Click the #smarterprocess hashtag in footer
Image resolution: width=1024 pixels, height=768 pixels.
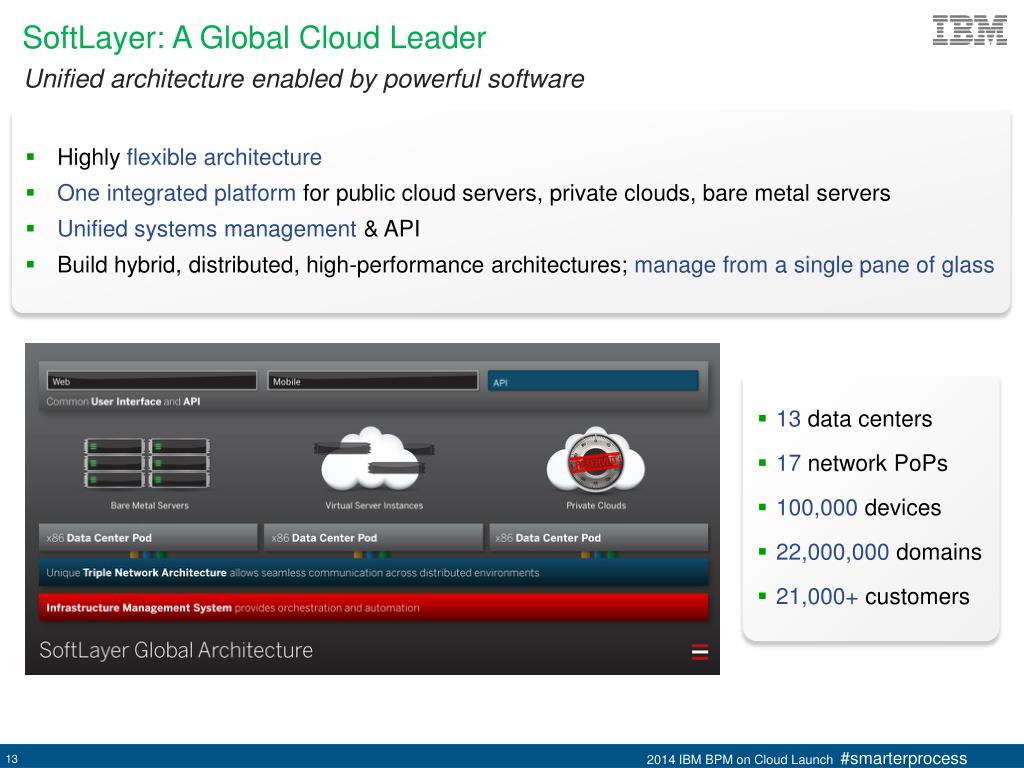click(x=904, y=758)
